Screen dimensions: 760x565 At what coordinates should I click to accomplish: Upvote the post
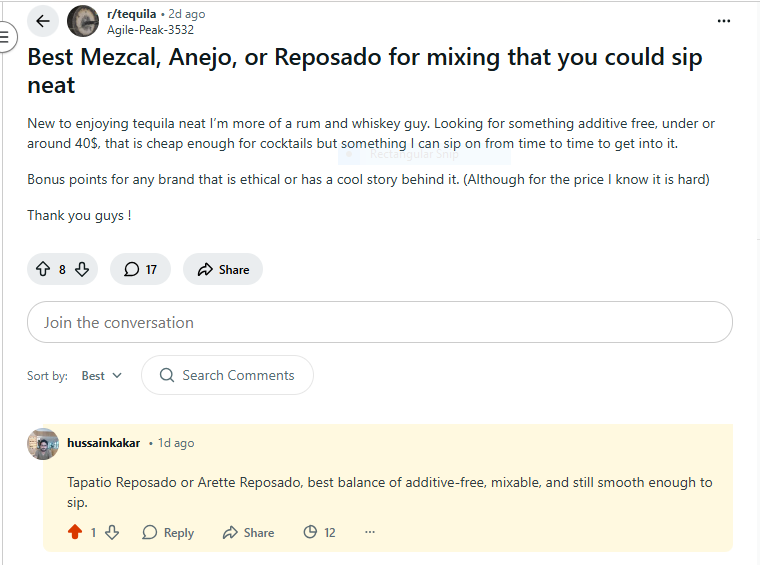(42, 269)
